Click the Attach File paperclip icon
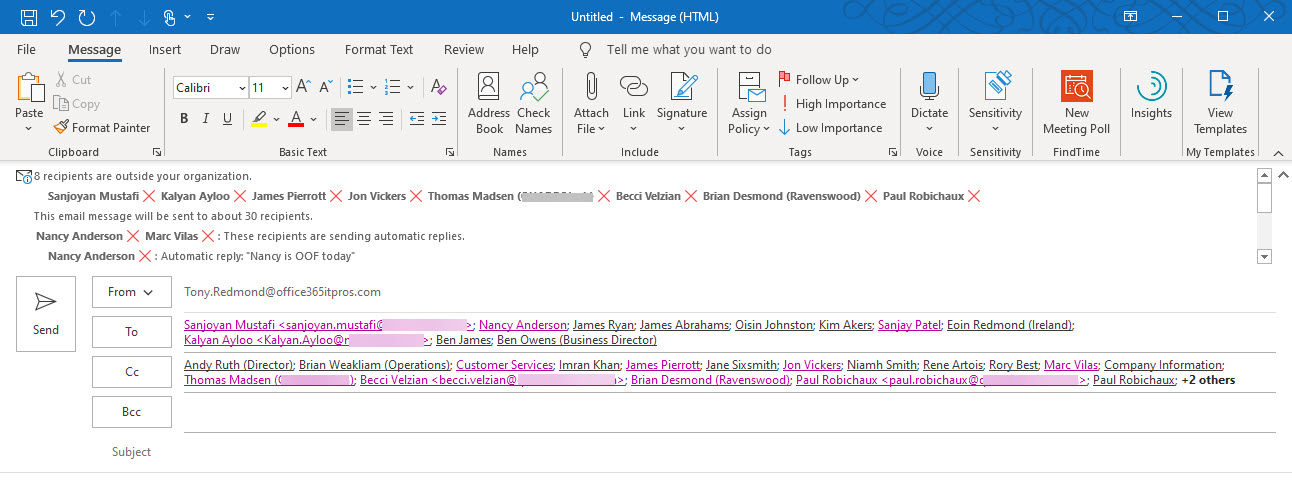 point(591,87)
